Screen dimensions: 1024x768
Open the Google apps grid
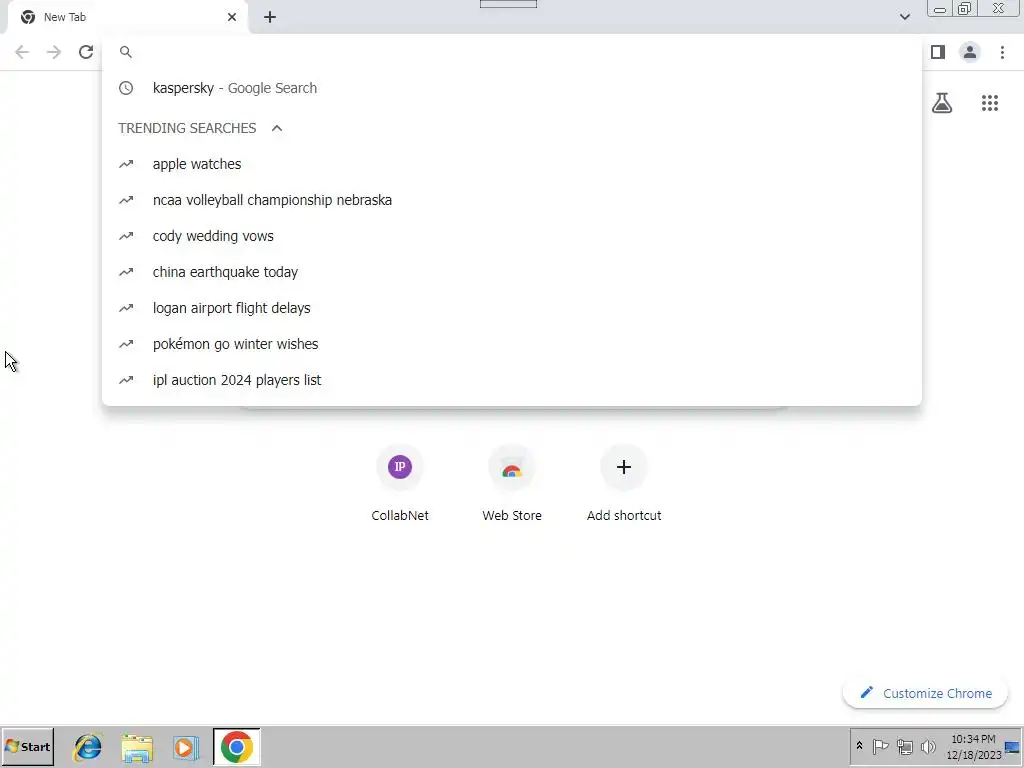990,103
